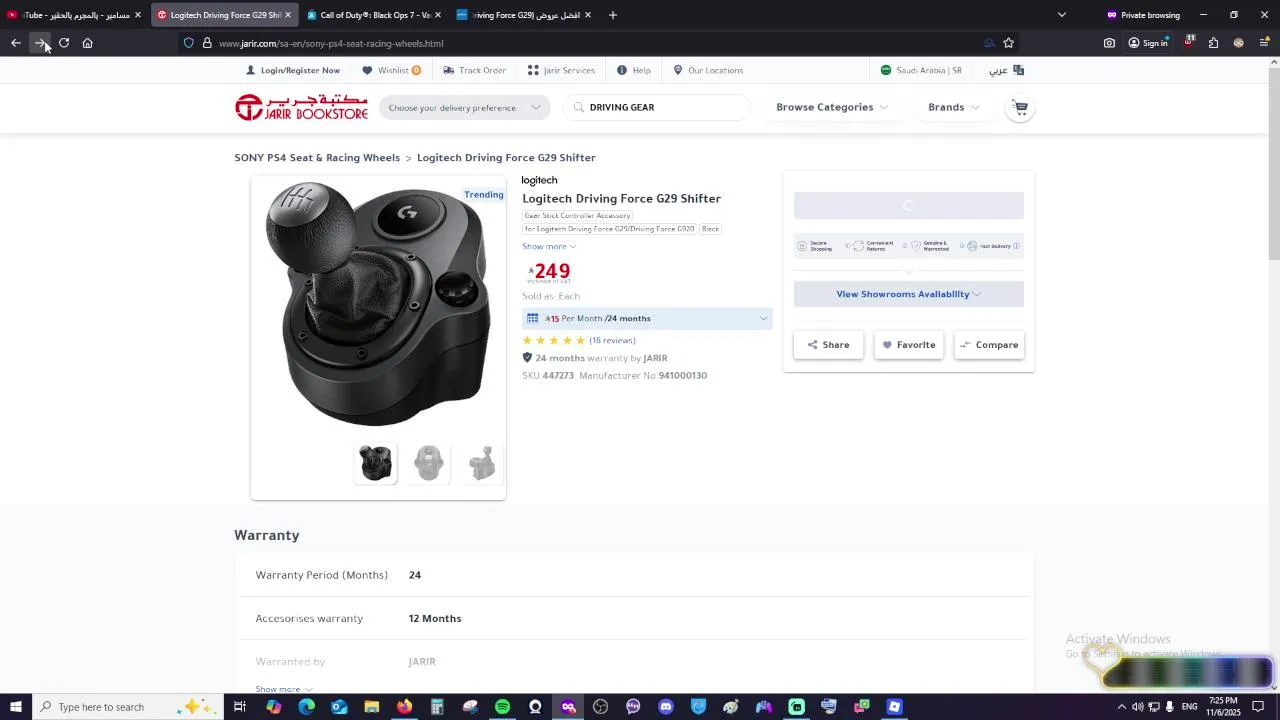Click site padlock security icon
This screenshot has width=1280, height=720.
207,43
